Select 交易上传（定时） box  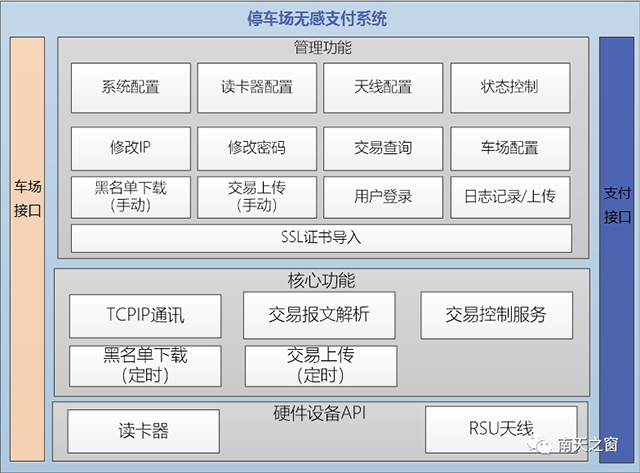pos(321,366)
